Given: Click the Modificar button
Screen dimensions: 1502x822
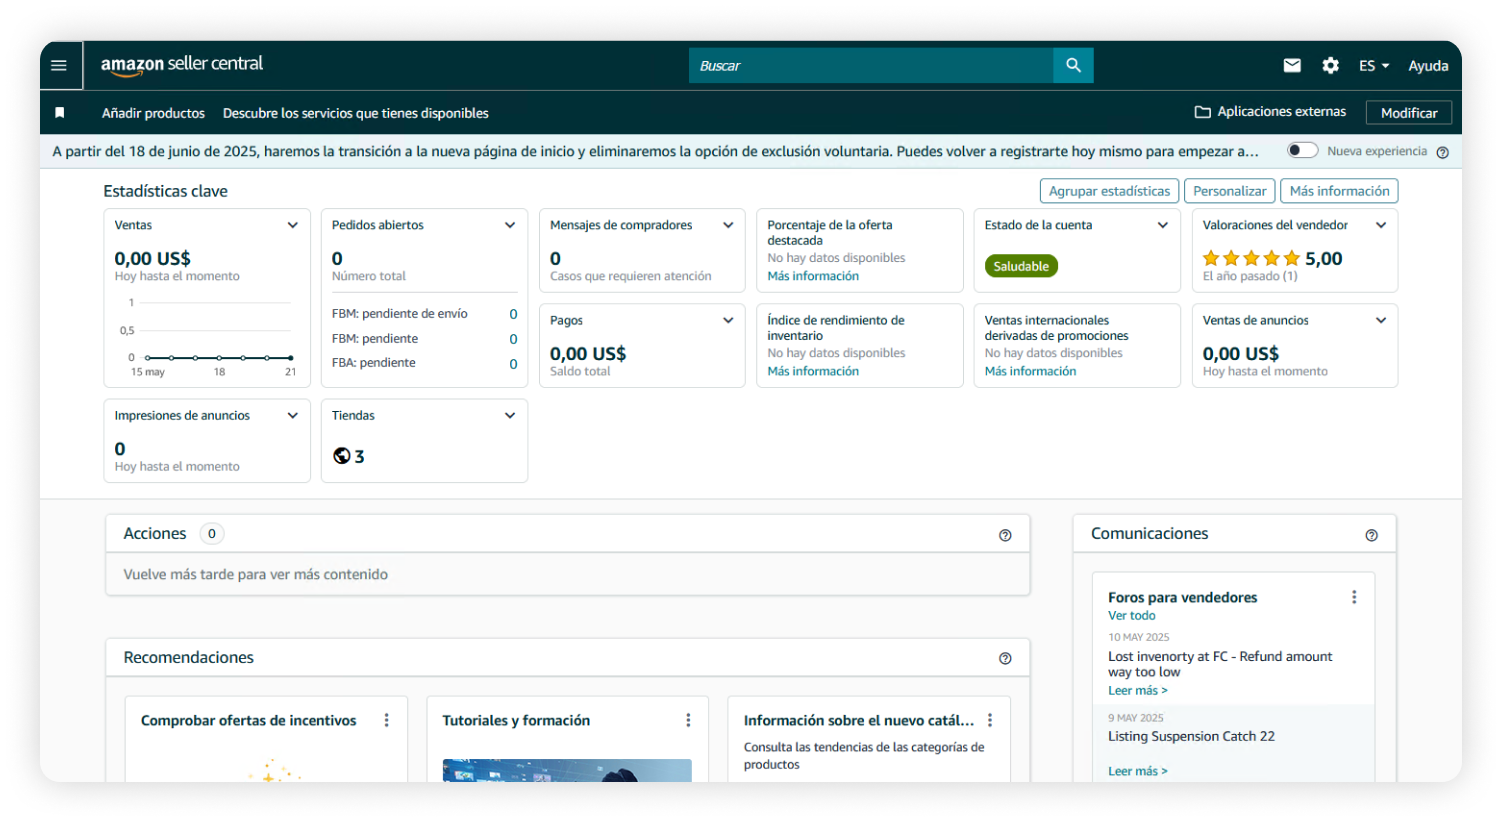Looking at the screenshot, I should (1409, 113).
